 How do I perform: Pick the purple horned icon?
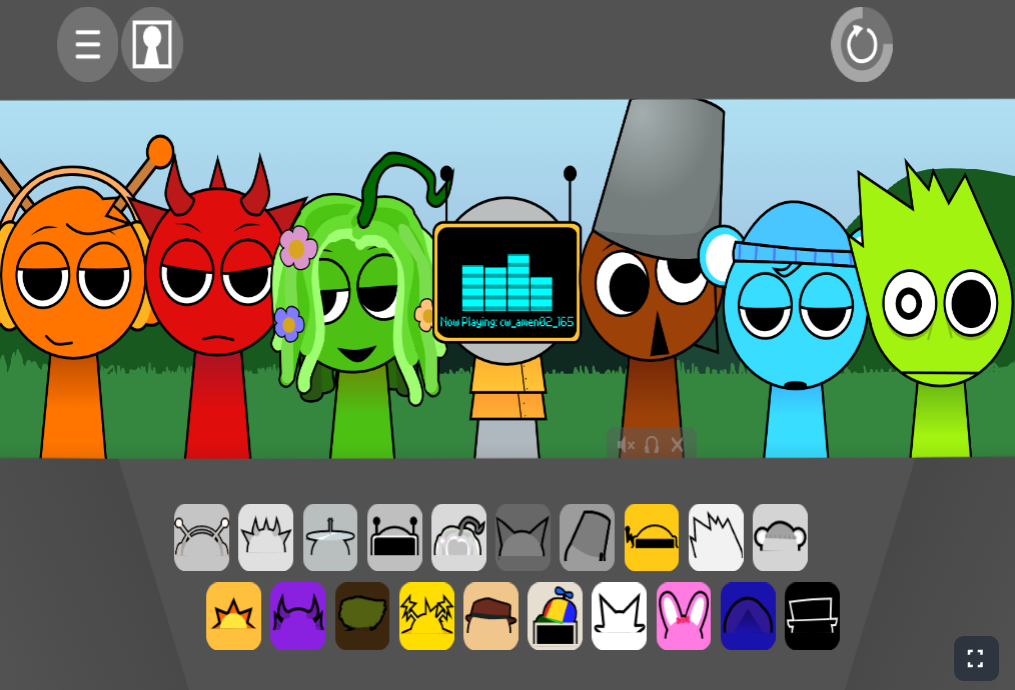tap(298, 616)
